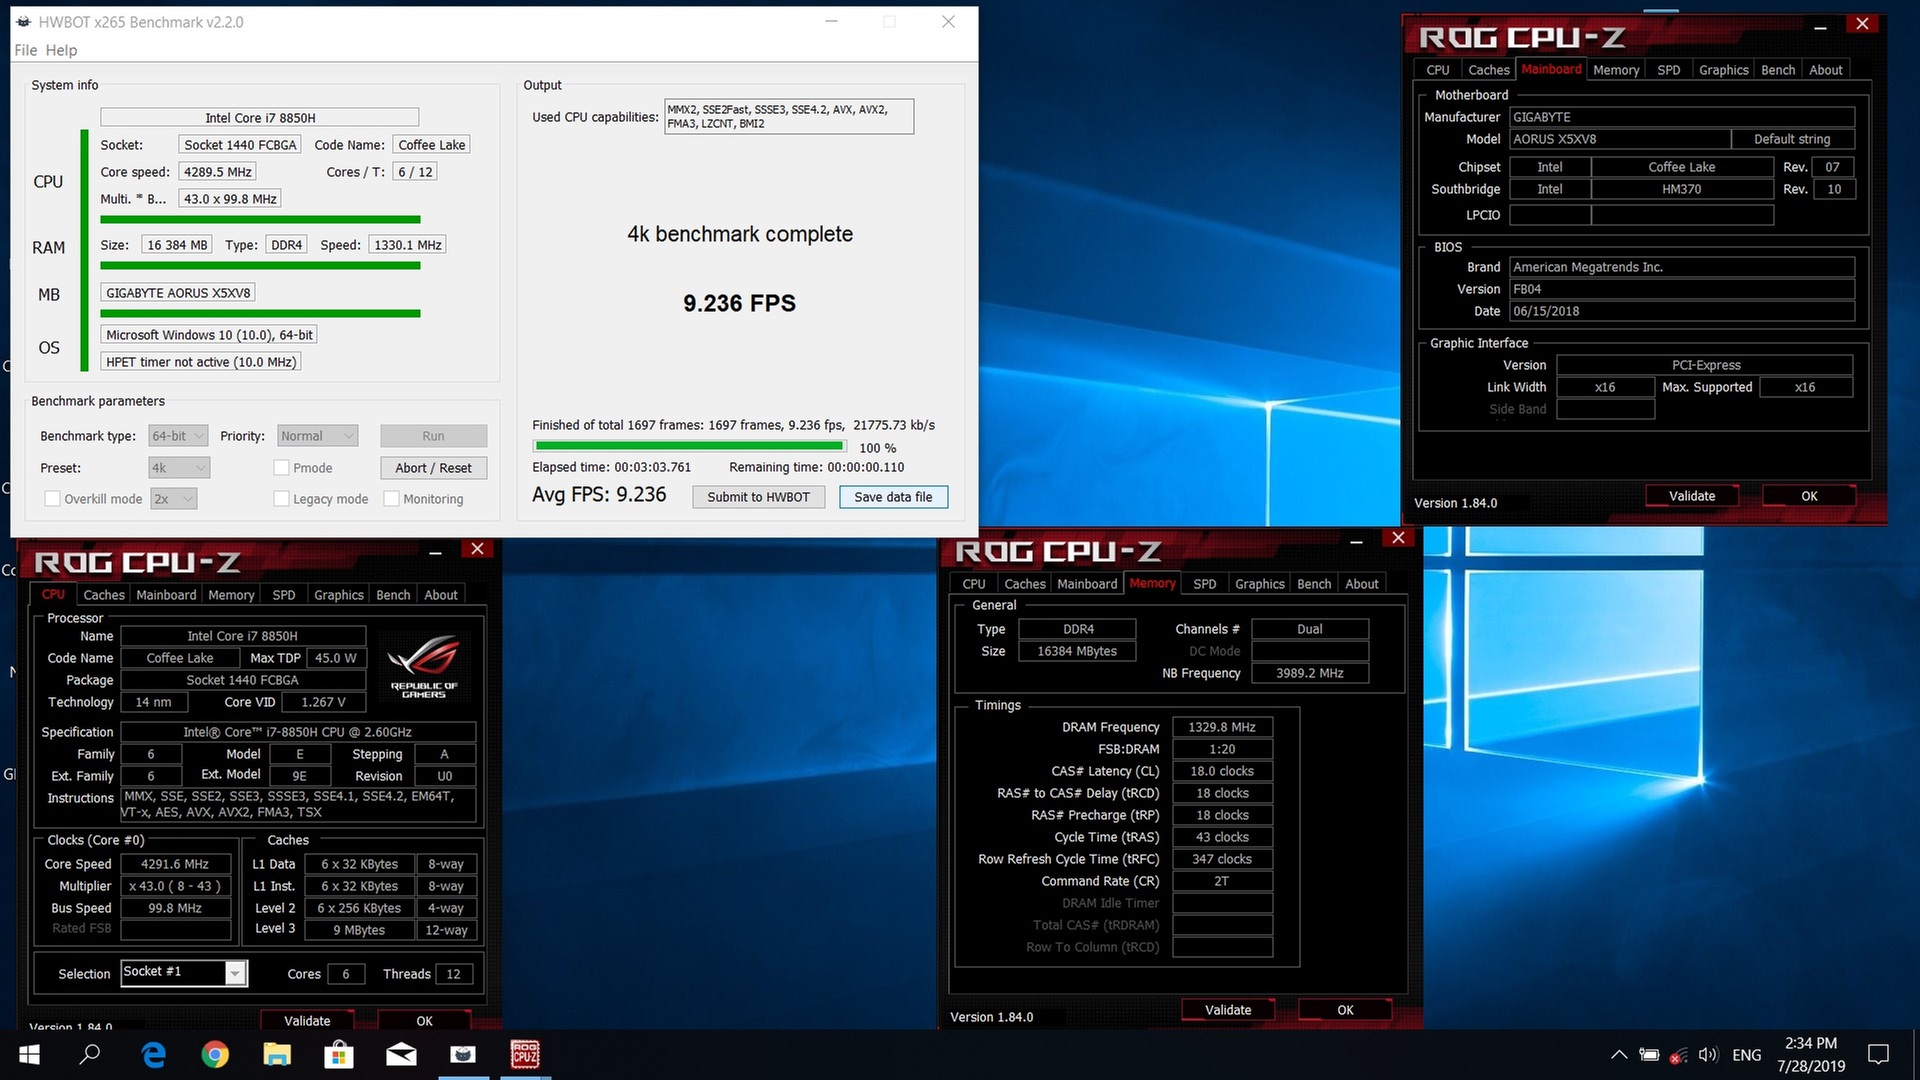The width and height of the screenshot is (1920, 1080).
Task: Open Socket #1 selection dropdown
Action: click(x=184, y=973)
